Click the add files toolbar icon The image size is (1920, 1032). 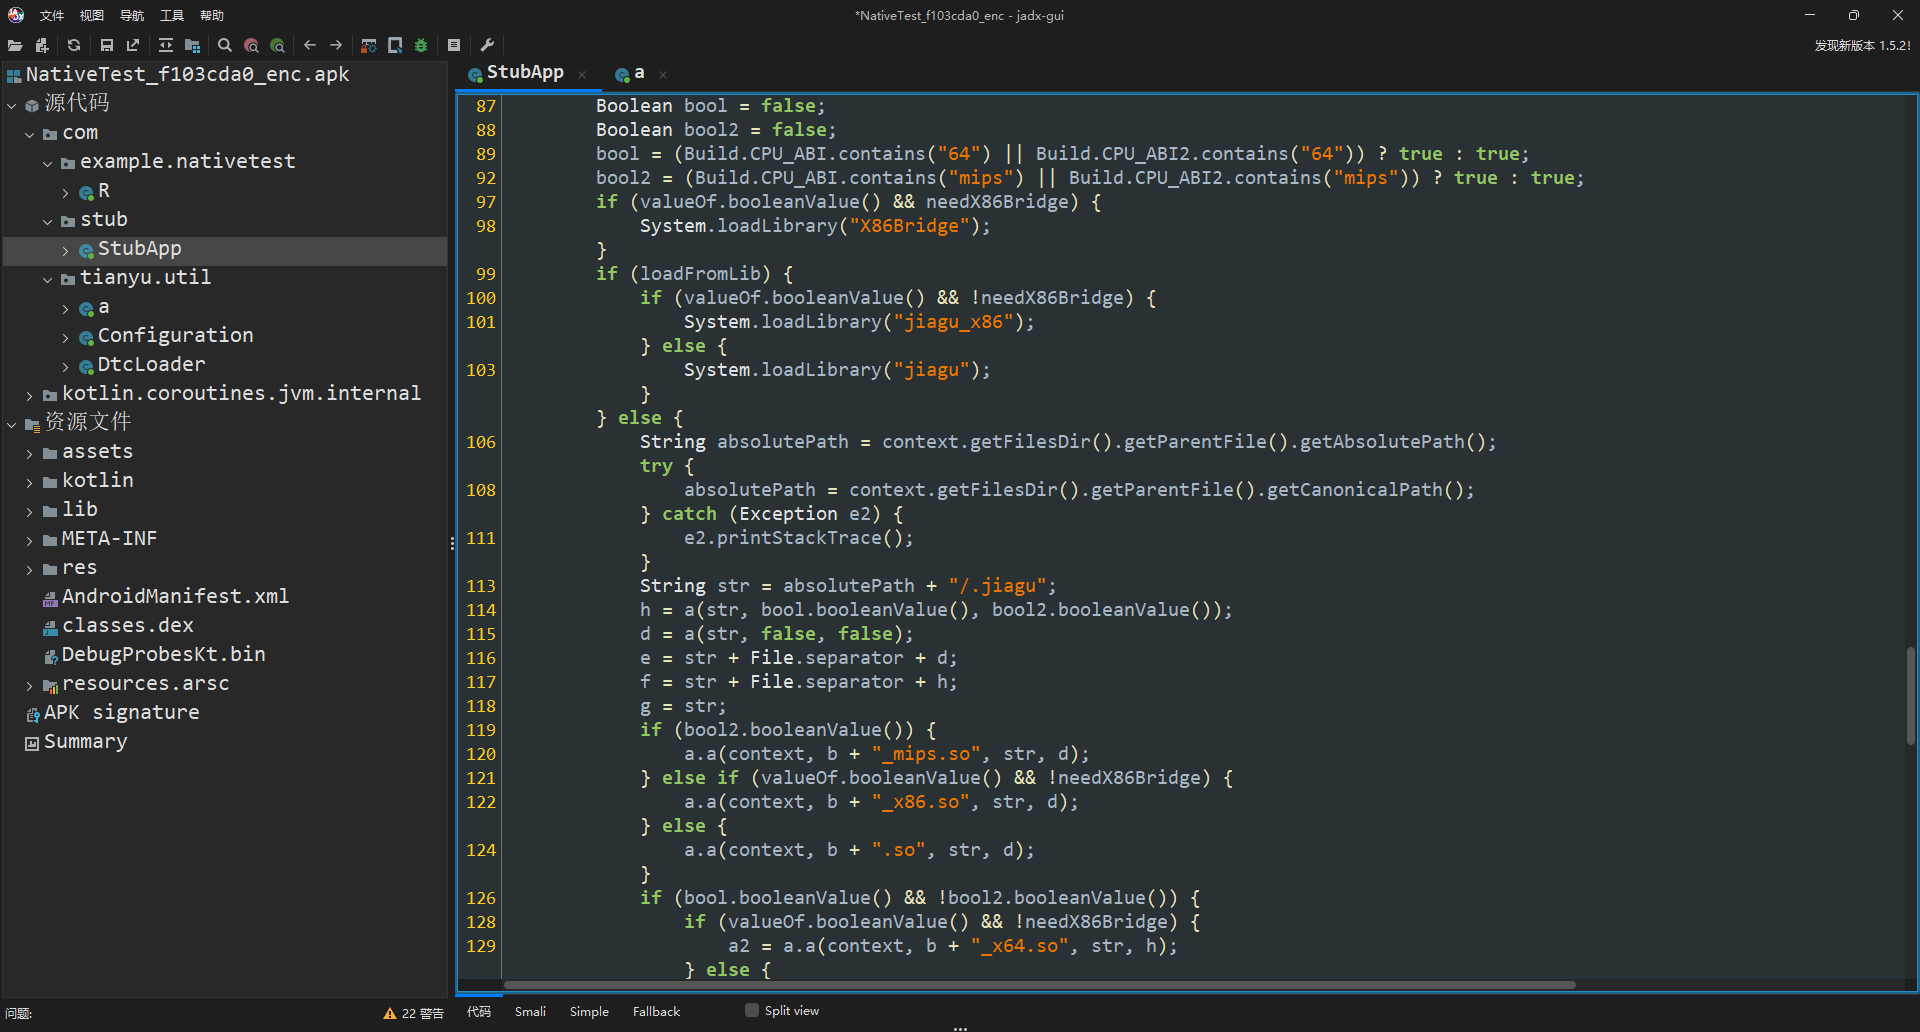(x=42, y=45)
